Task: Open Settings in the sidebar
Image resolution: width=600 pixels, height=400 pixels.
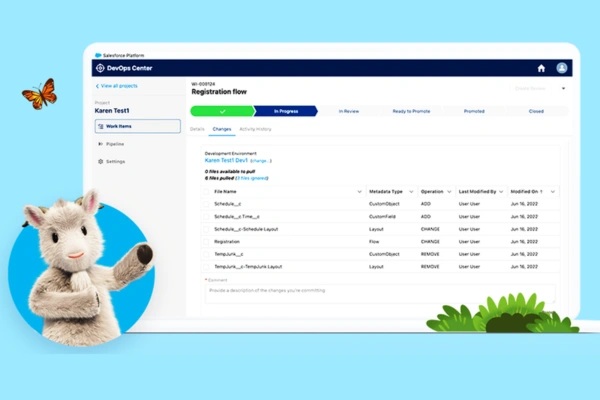Action: click(x=115, y=162)
